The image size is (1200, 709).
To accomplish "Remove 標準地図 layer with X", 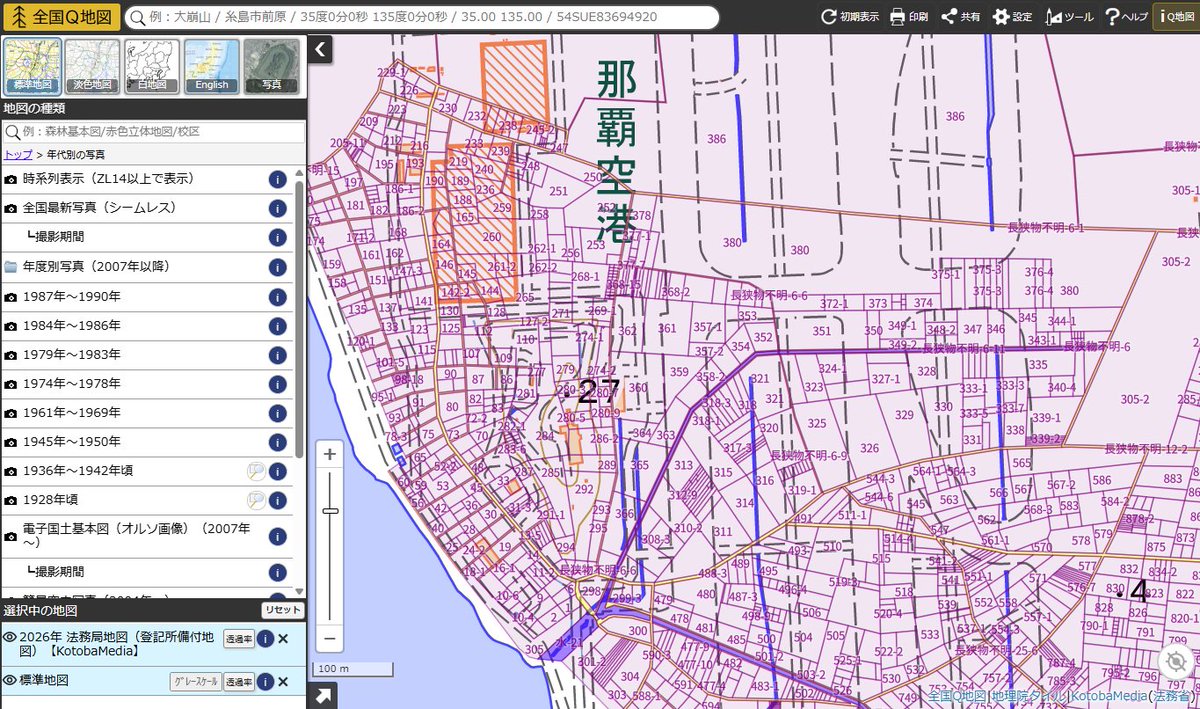I will (283, 682).
